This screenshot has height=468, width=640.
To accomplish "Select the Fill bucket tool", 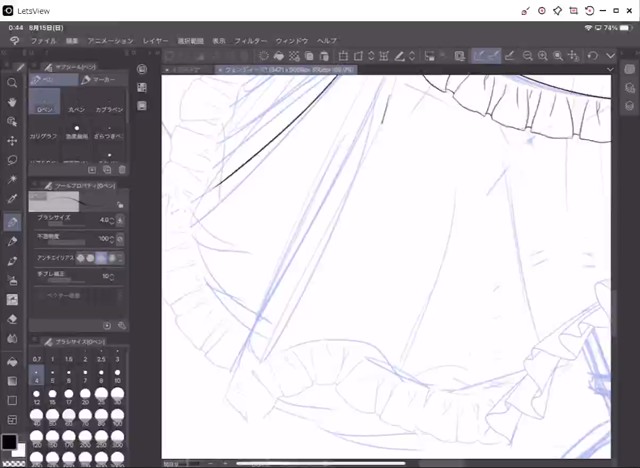I will [x=12, y=362].
